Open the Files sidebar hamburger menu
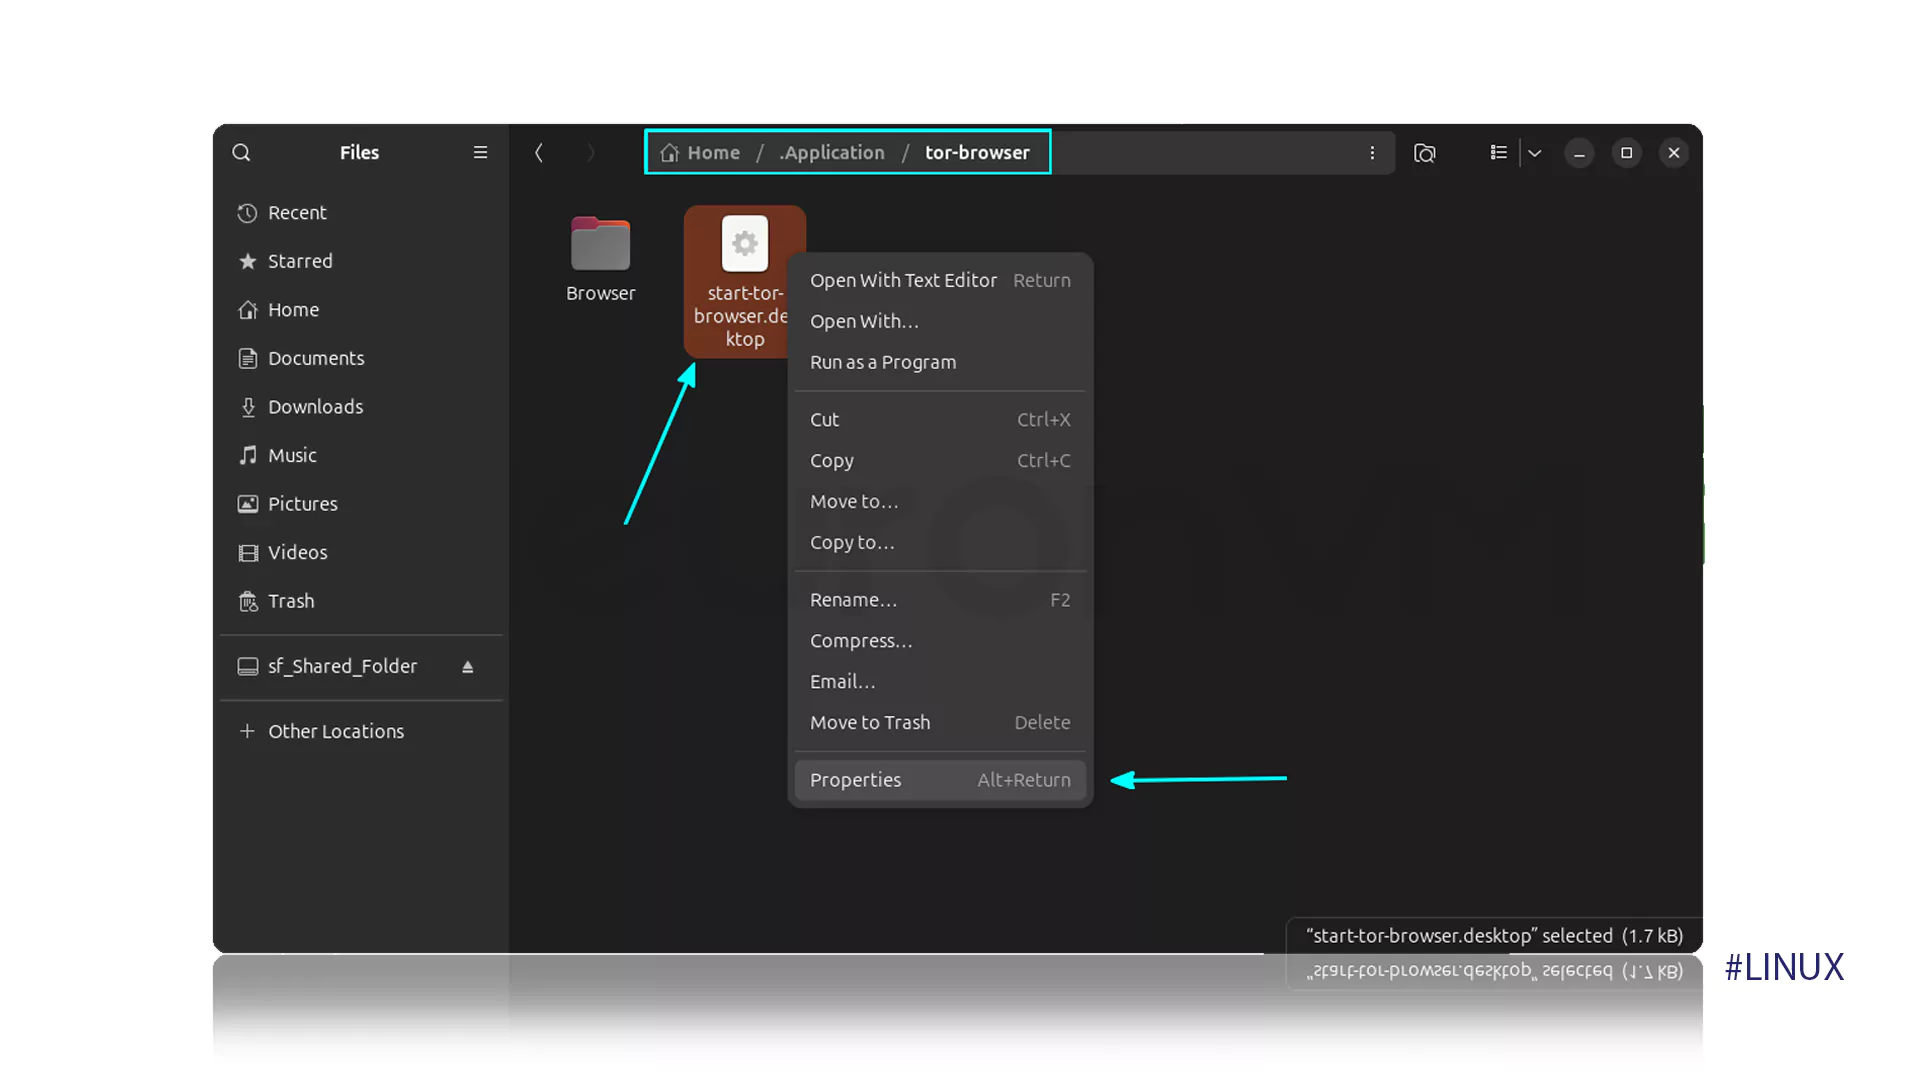Screen dimensions: 1920x1080 click(480, 153)
